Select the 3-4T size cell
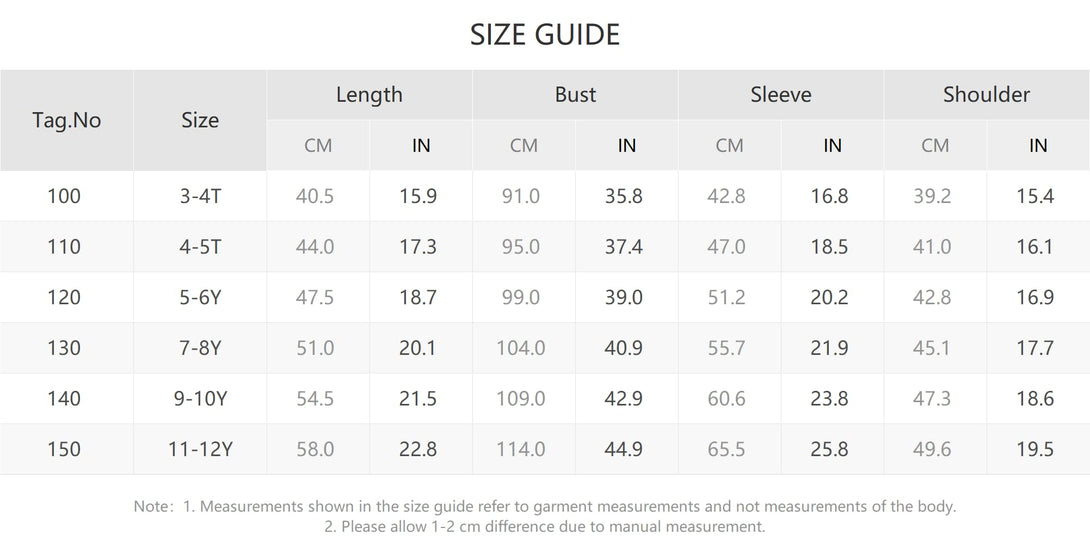The width and height of the screenshot is (1090, 559). (200, 196)
